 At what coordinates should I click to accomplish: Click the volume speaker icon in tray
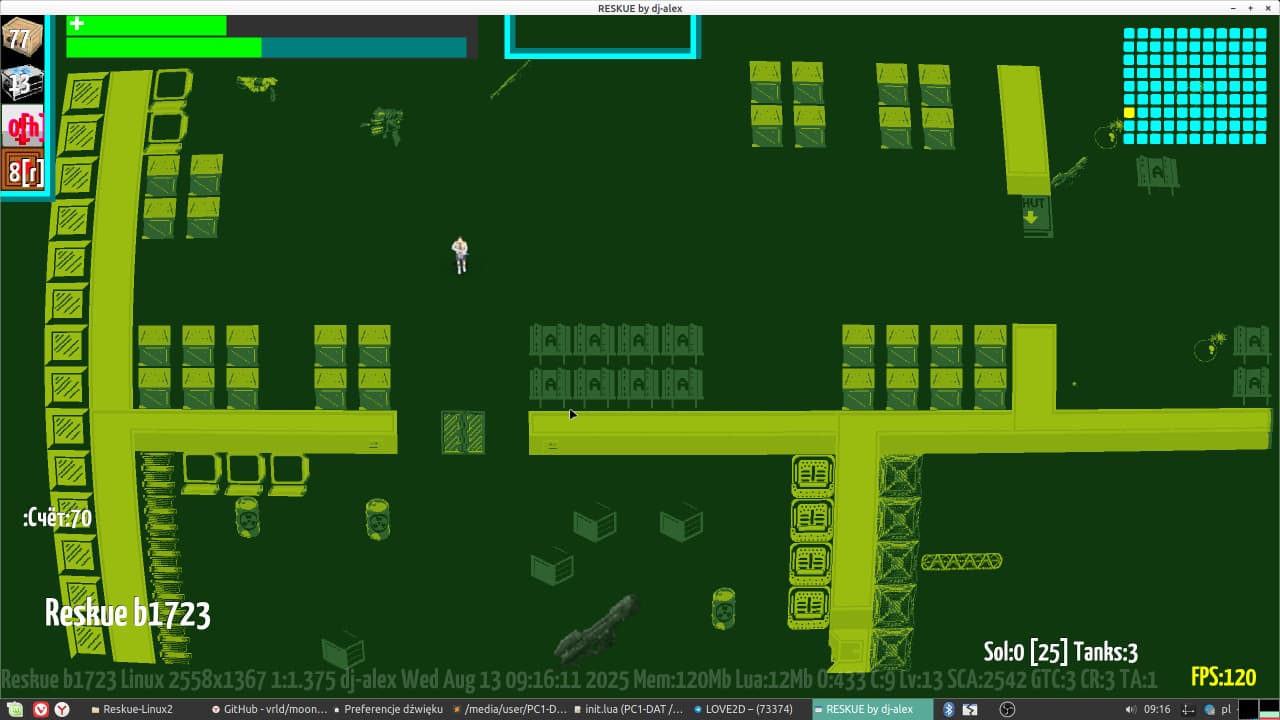pyautogui.click(x=1130, y=709)
